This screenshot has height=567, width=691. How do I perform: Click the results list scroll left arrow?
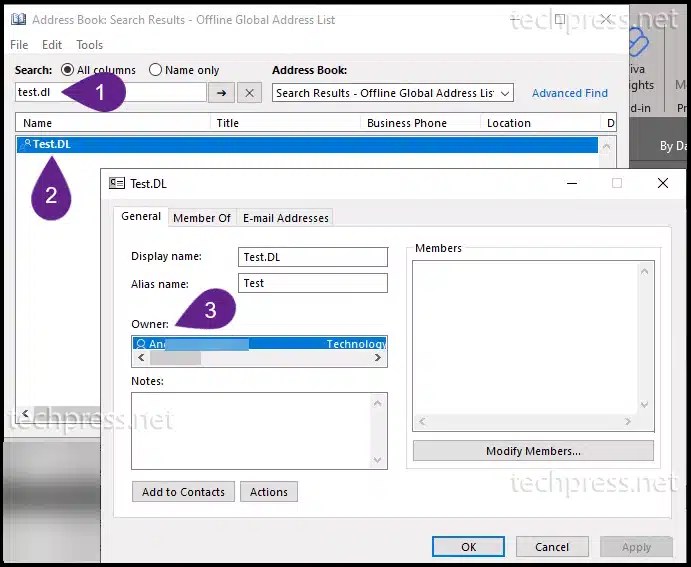click(26, 413)
